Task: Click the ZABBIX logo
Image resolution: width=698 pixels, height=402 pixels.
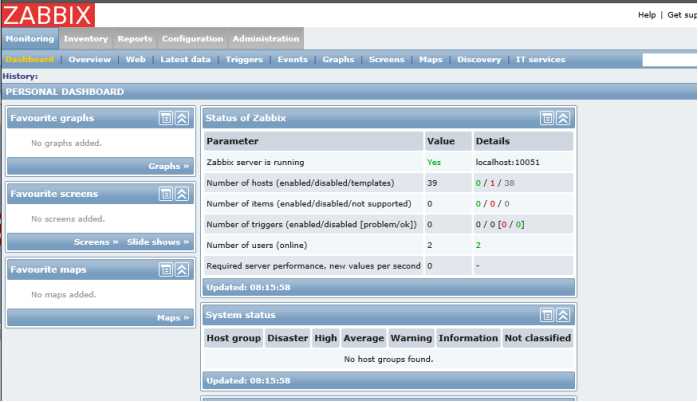Action: pyautogui.click(x=48, y=15)
